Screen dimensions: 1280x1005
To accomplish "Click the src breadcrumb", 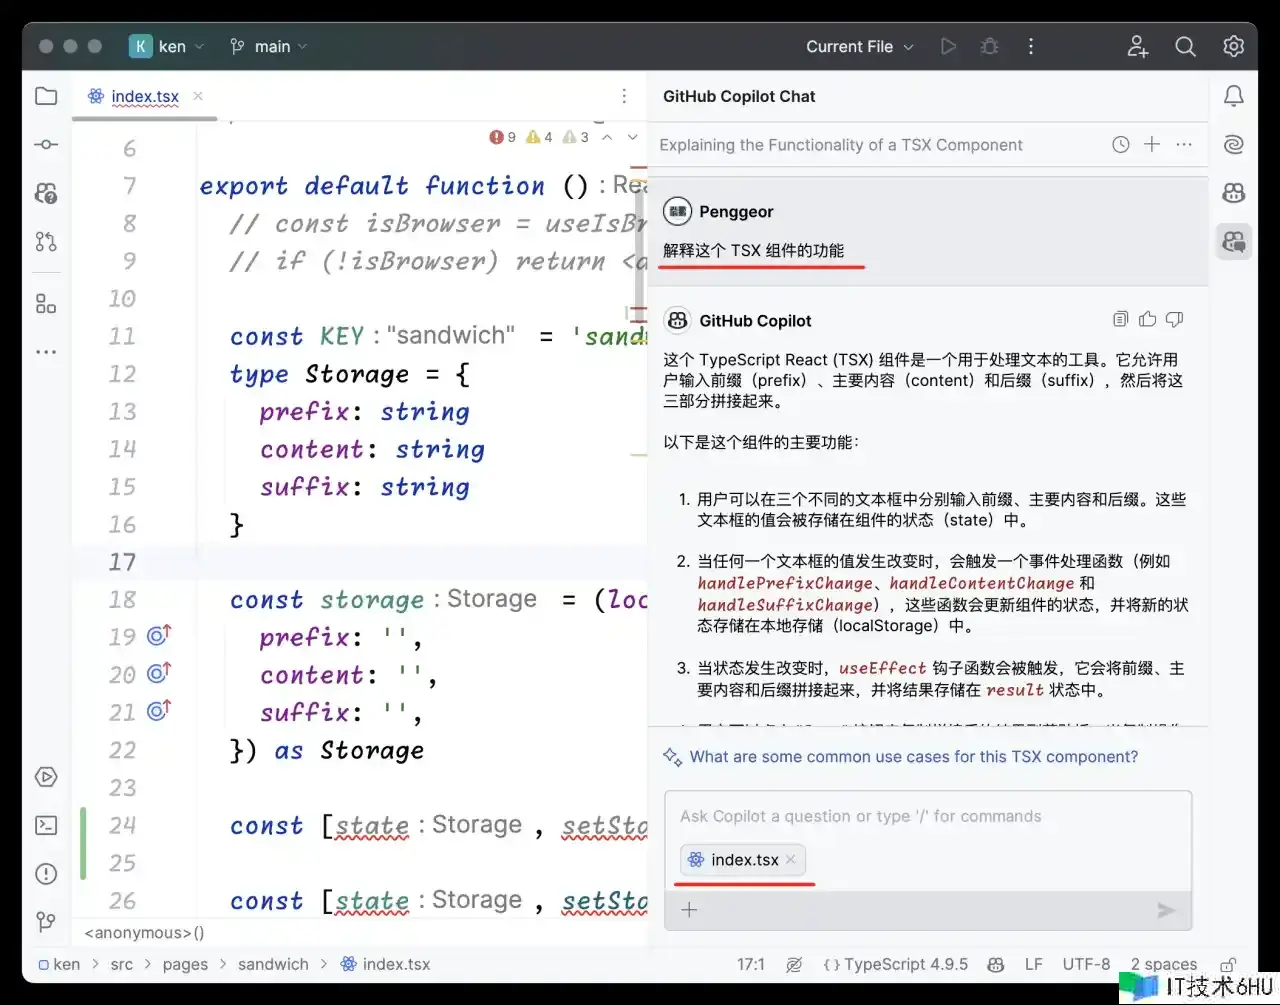I will [121, 965].
